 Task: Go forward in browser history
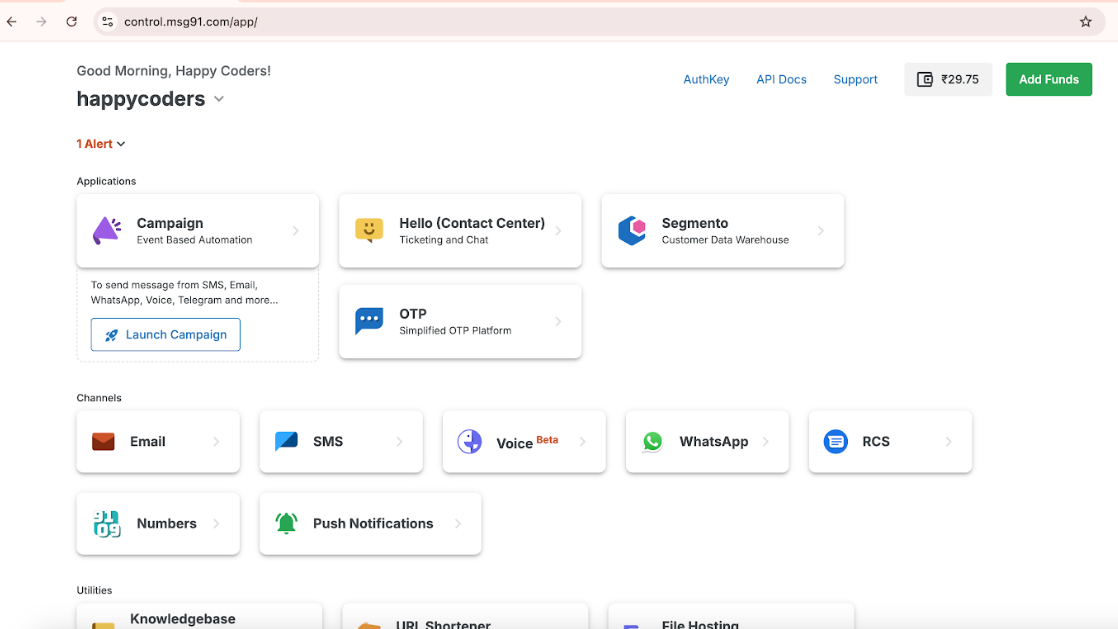41,21
